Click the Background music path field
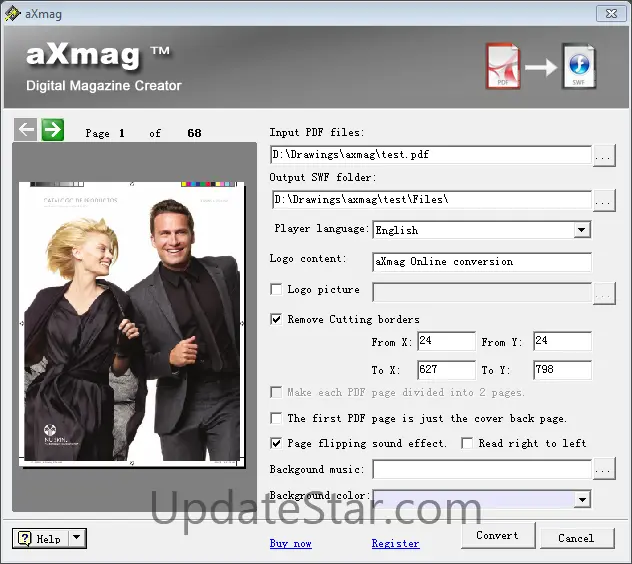632x564 pixels. [482, 469]
